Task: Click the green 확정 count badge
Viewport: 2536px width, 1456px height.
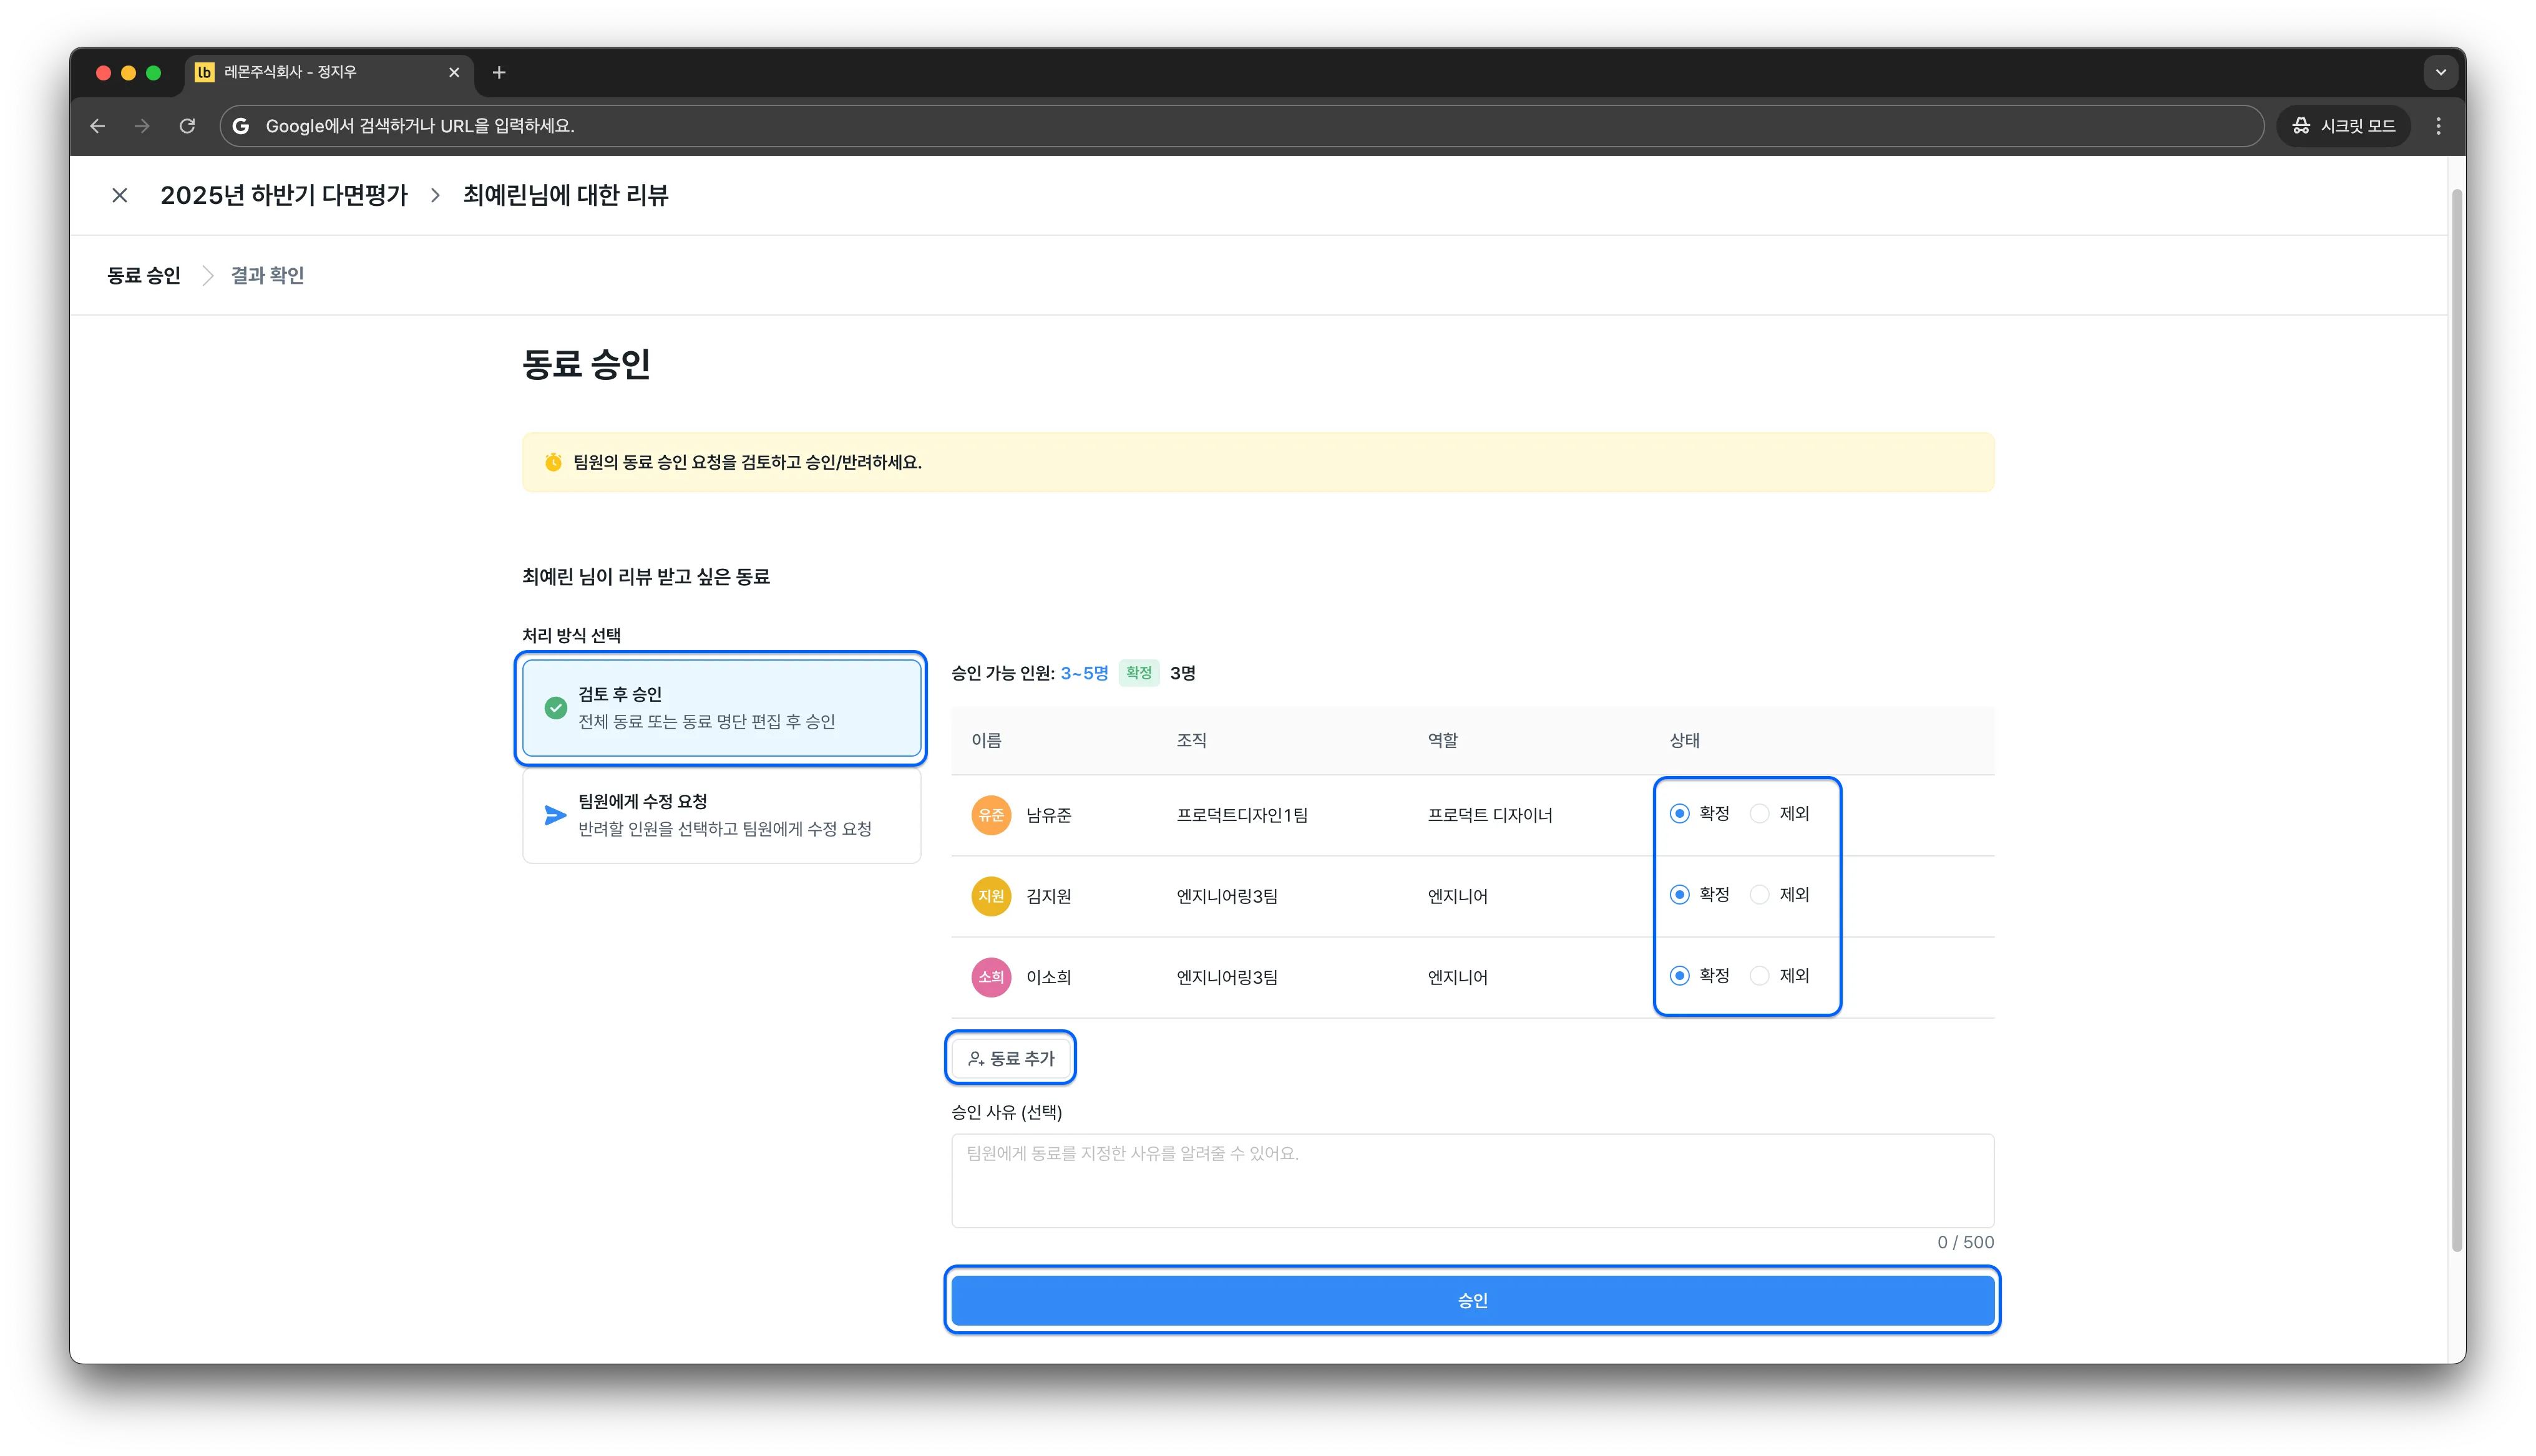Action: coord(1139,673)
